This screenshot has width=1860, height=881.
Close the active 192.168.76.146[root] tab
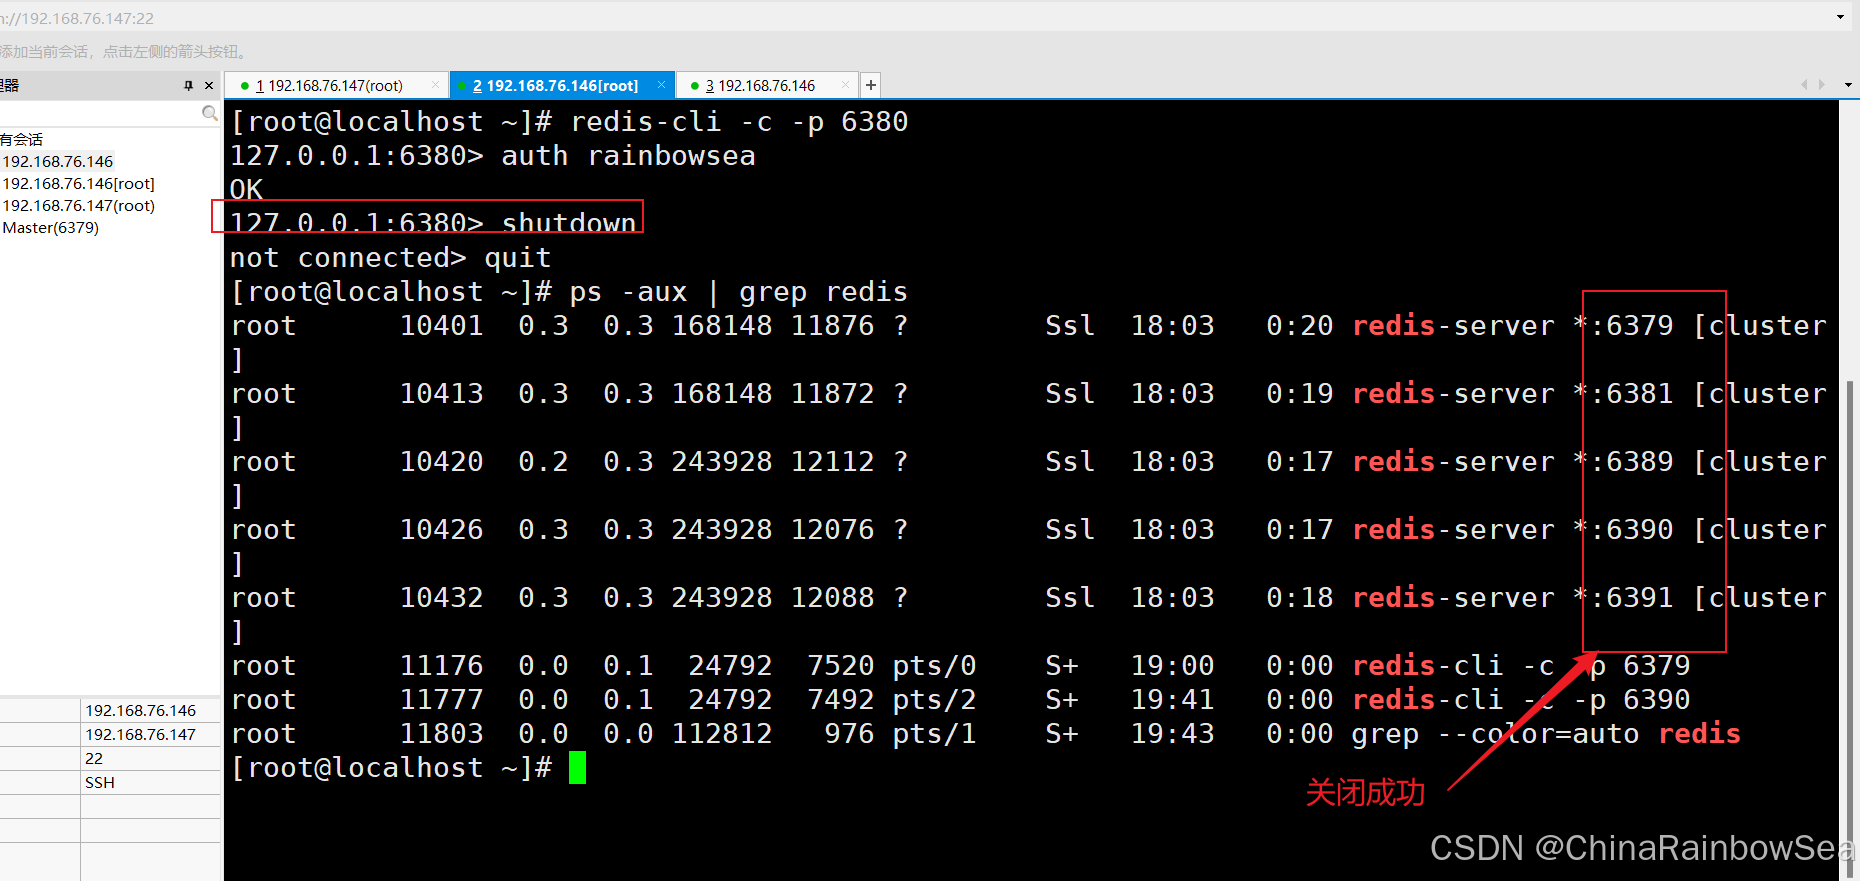[x=661, y=85]
